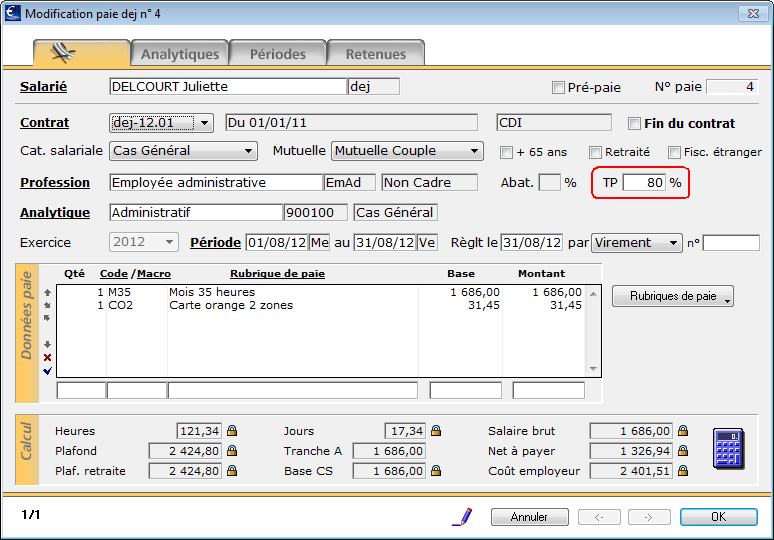Check the Fin du contrat checkbox
Viewport: 774px width, 540px height.
coord(634,123)
